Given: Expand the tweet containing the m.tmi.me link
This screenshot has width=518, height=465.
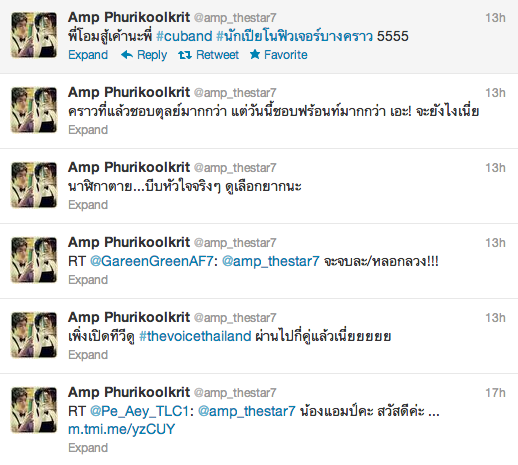Looking at the screenshot, I should click(88, 448).
